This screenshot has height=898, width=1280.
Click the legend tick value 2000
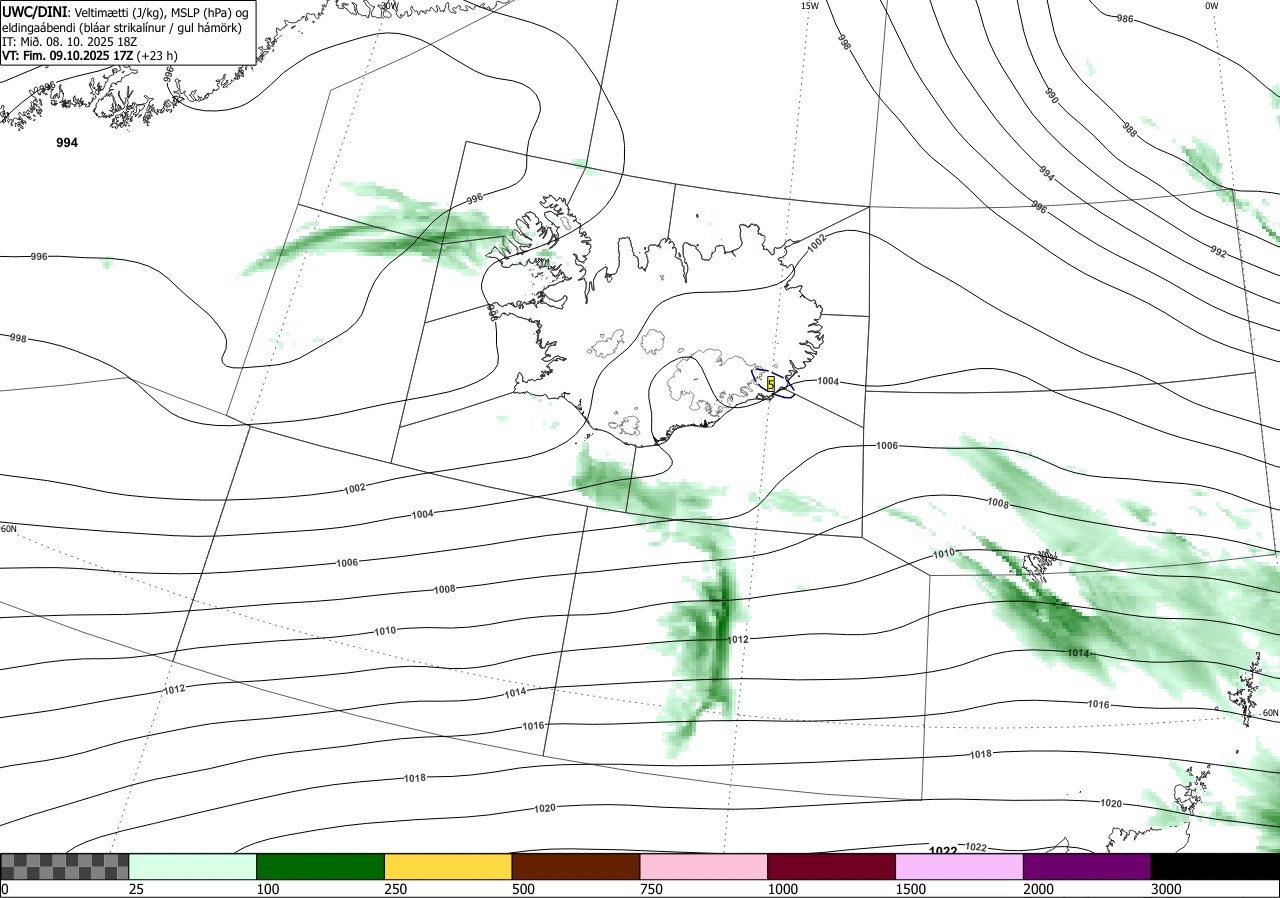1039,889
